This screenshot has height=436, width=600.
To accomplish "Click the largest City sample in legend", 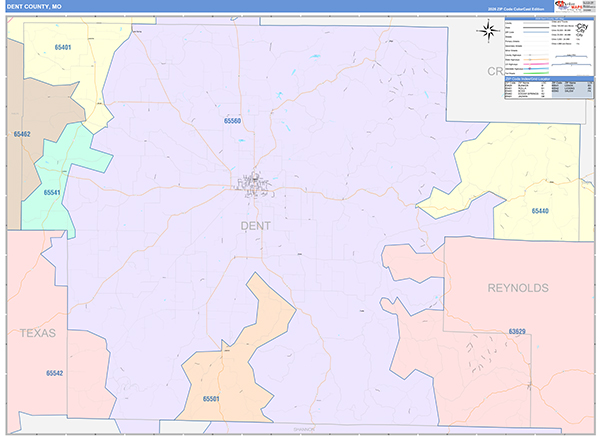I will 582,26.
